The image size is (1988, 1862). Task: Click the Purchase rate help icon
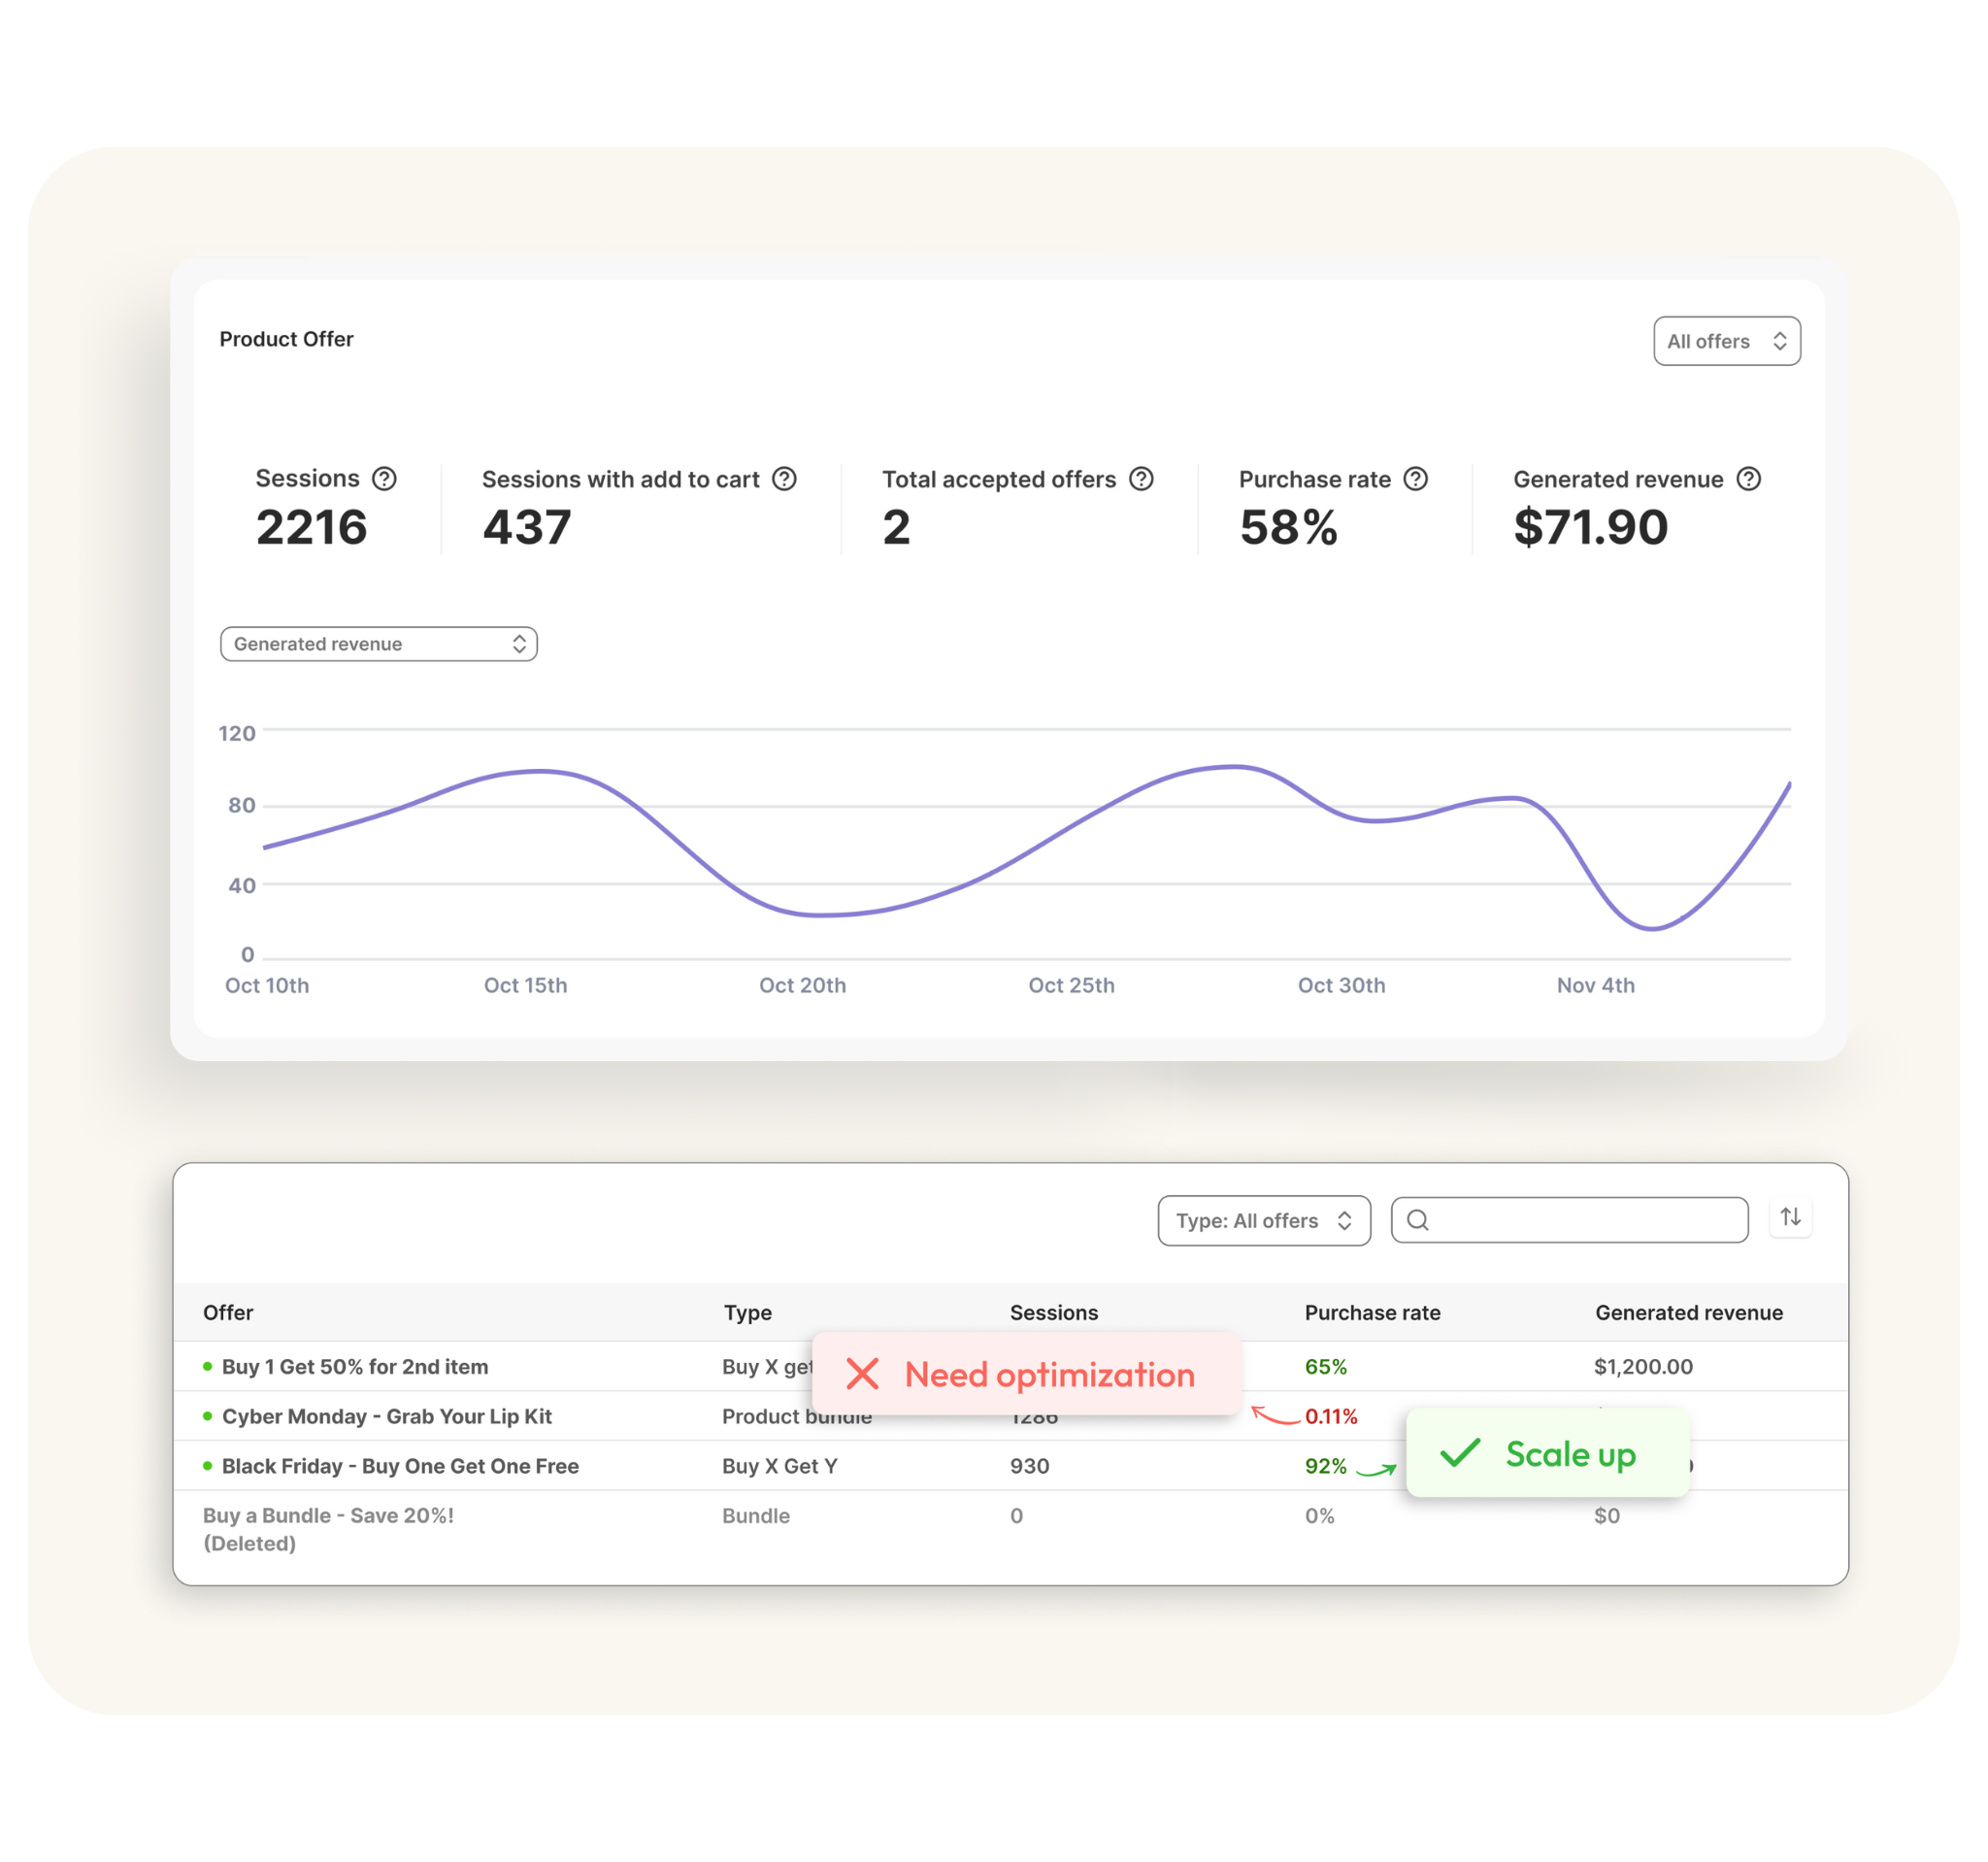1415,479
